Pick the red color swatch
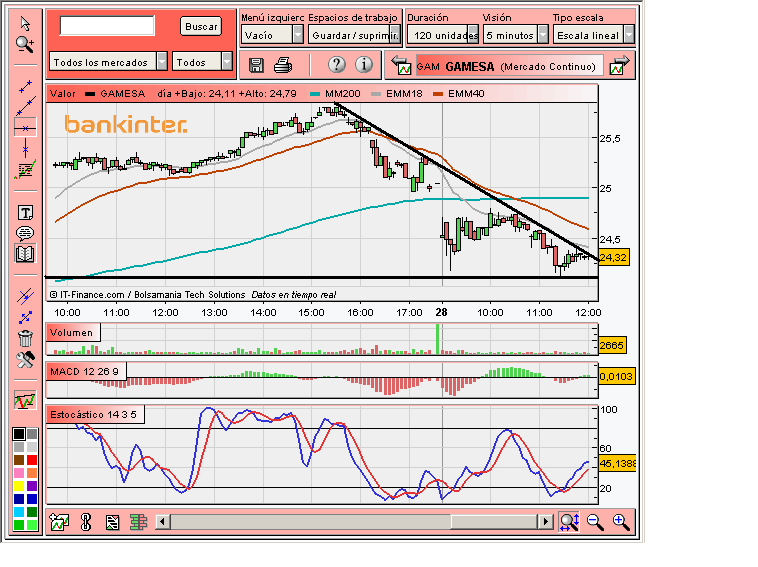 (x=32, y=459)
